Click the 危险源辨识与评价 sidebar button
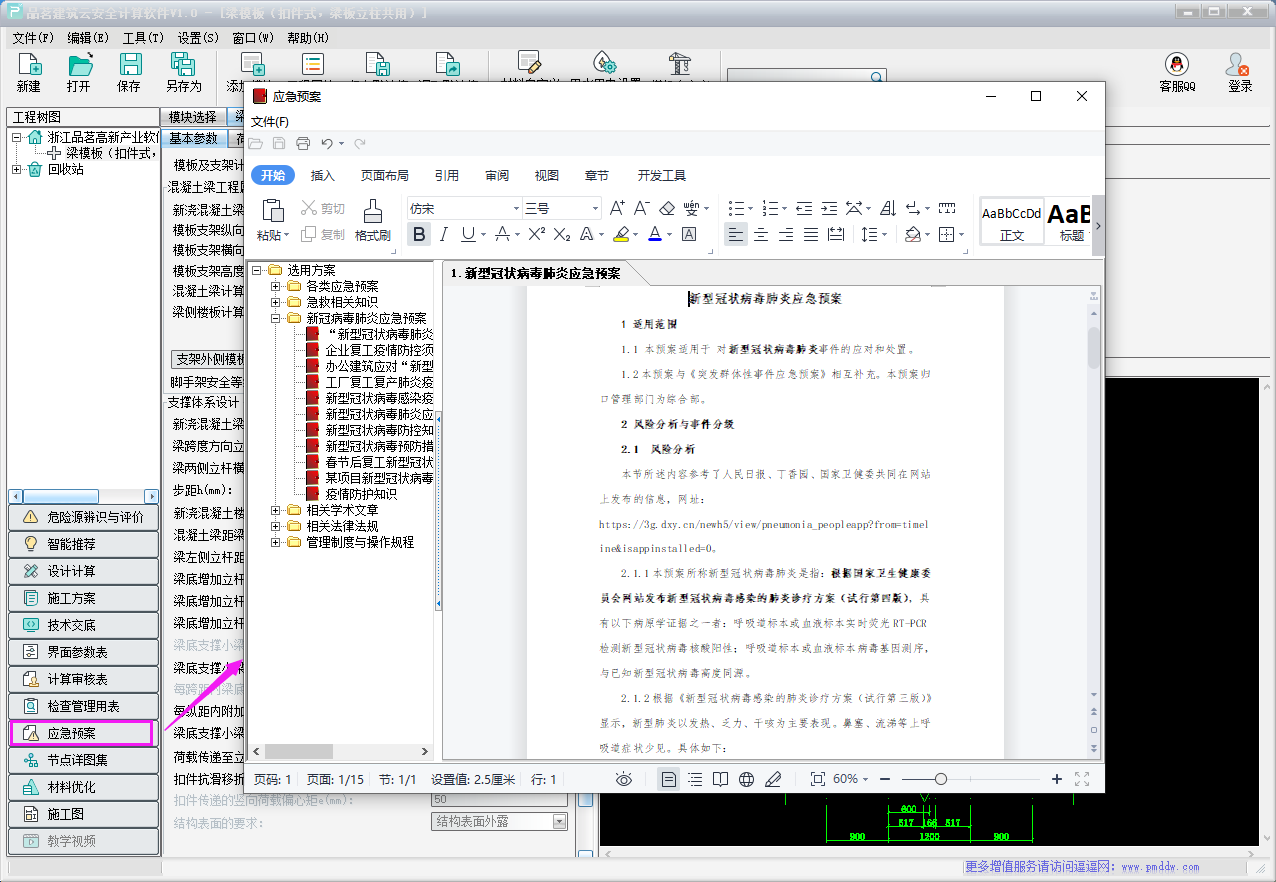The width and height of the screenshot is (1276, 882). pyautogui.click(x=84, y=517)
